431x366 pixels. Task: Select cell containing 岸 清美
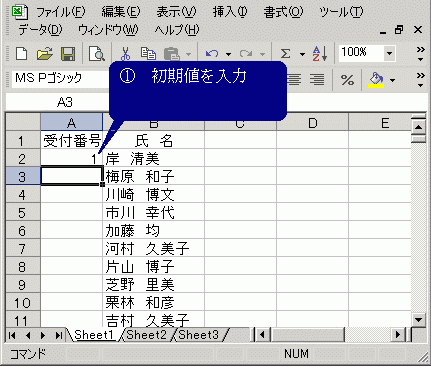153,158
